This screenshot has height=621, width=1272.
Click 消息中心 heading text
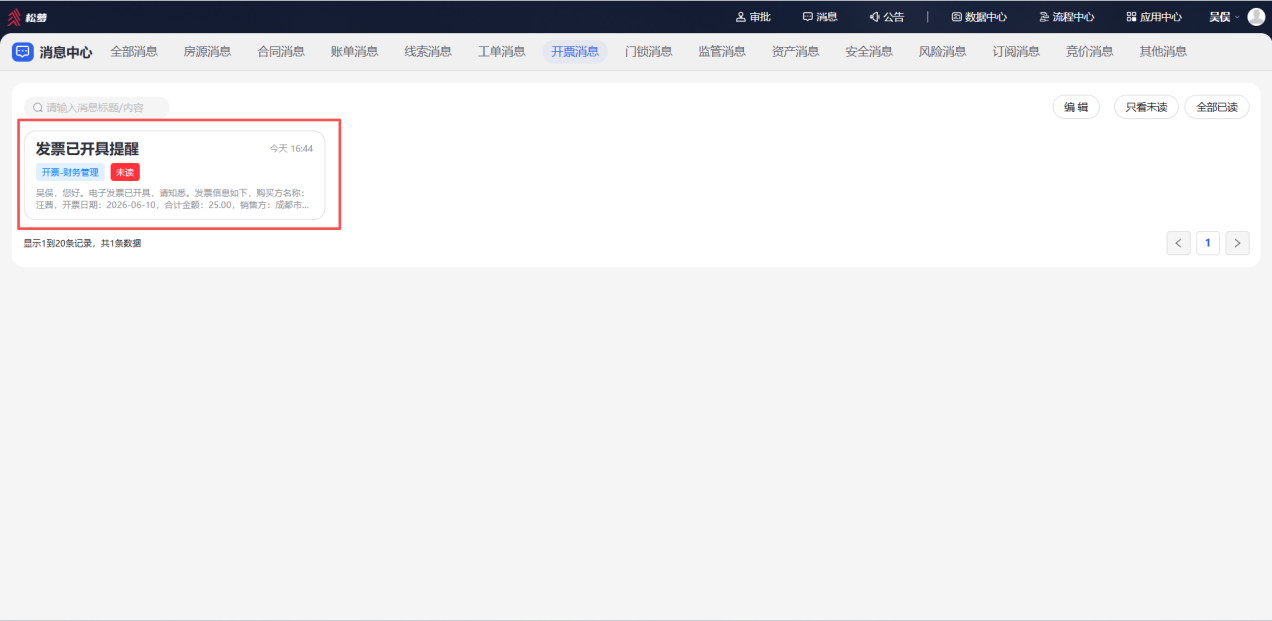click(66, 52)
